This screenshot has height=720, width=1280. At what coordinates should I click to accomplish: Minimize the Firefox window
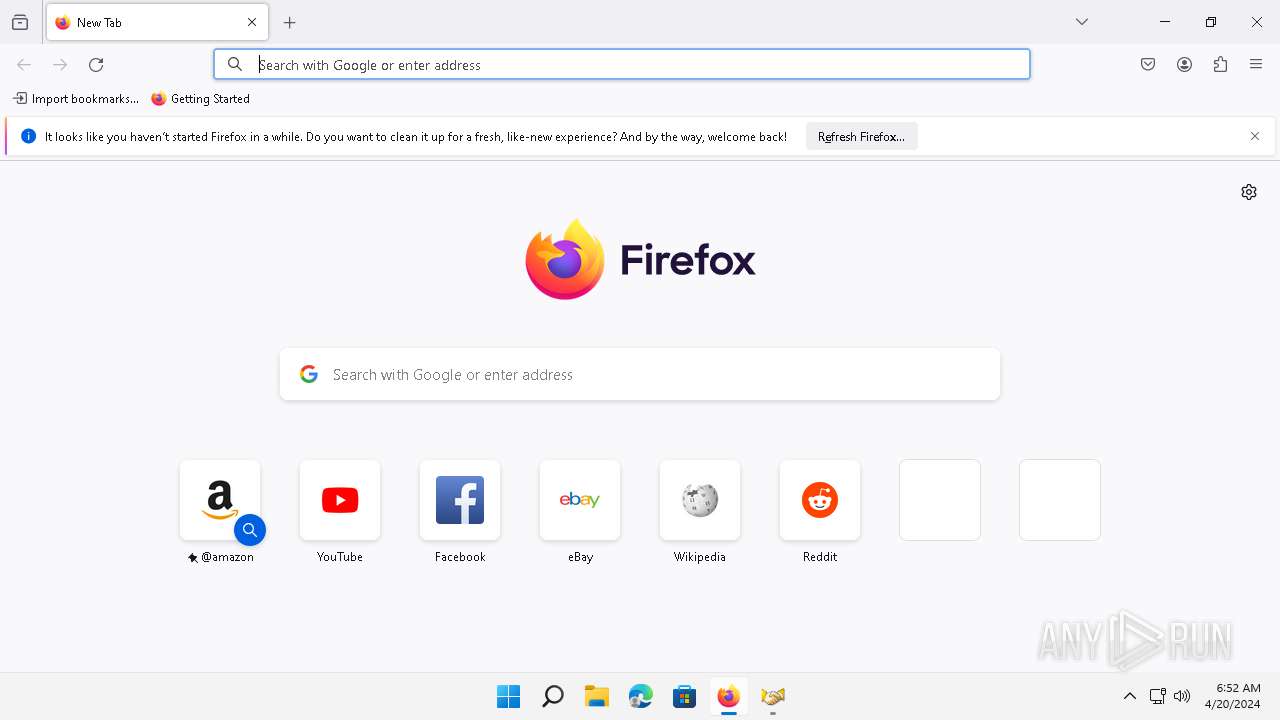1165,22
